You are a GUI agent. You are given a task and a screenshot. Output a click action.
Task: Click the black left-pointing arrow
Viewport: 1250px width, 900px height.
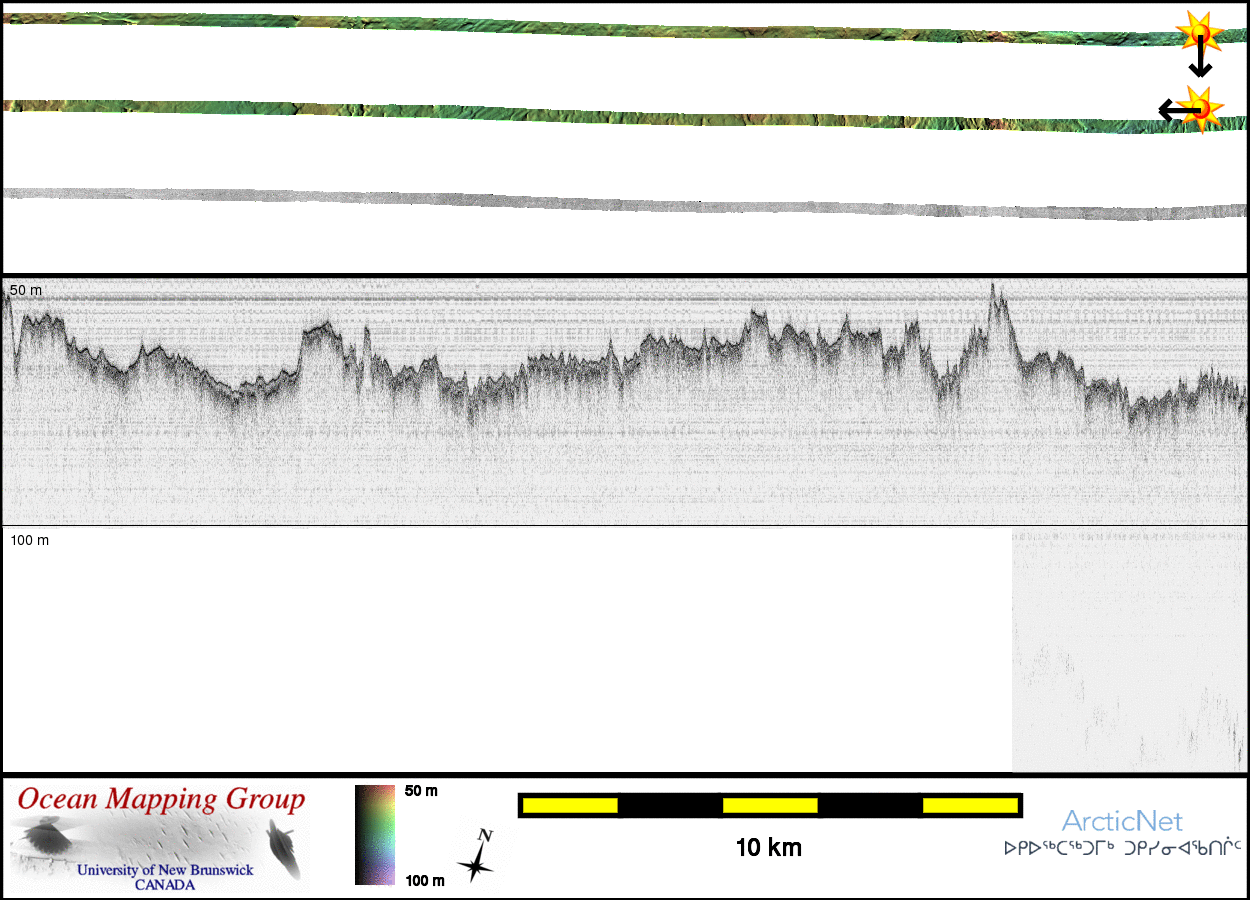pos(1174,110)
